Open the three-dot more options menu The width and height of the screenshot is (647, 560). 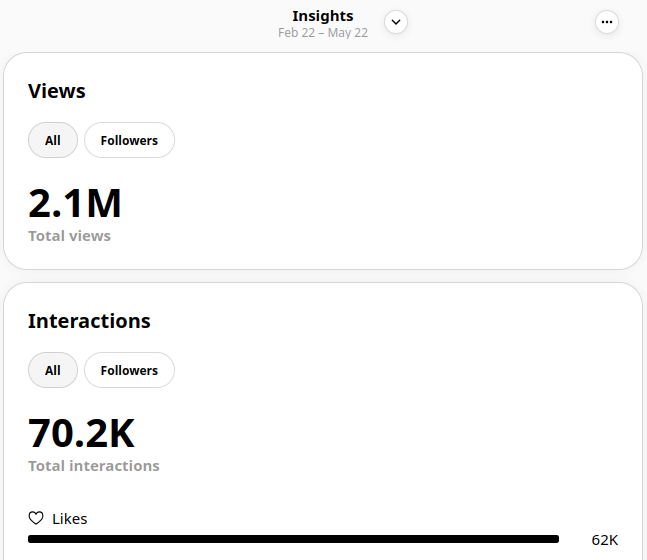(606, 22)
